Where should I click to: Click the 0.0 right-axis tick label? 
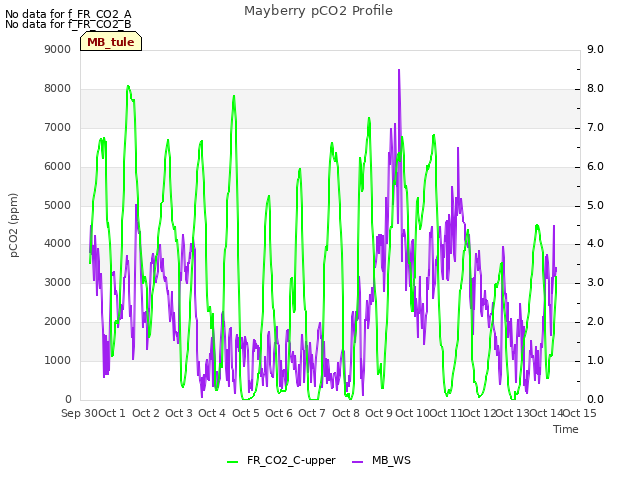click(595, 399)
